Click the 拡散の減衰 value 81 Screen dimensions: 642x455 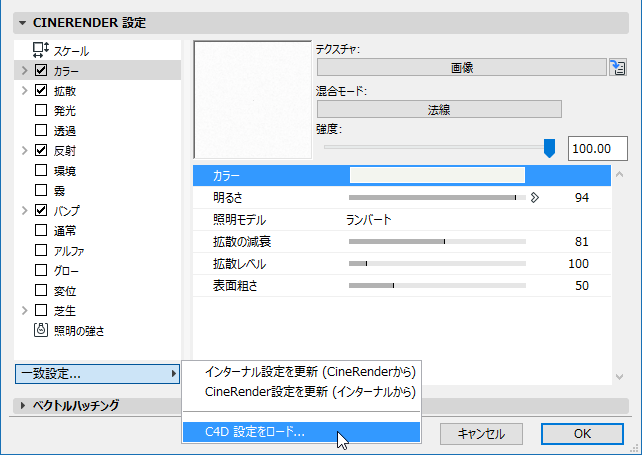click(581, 242)
